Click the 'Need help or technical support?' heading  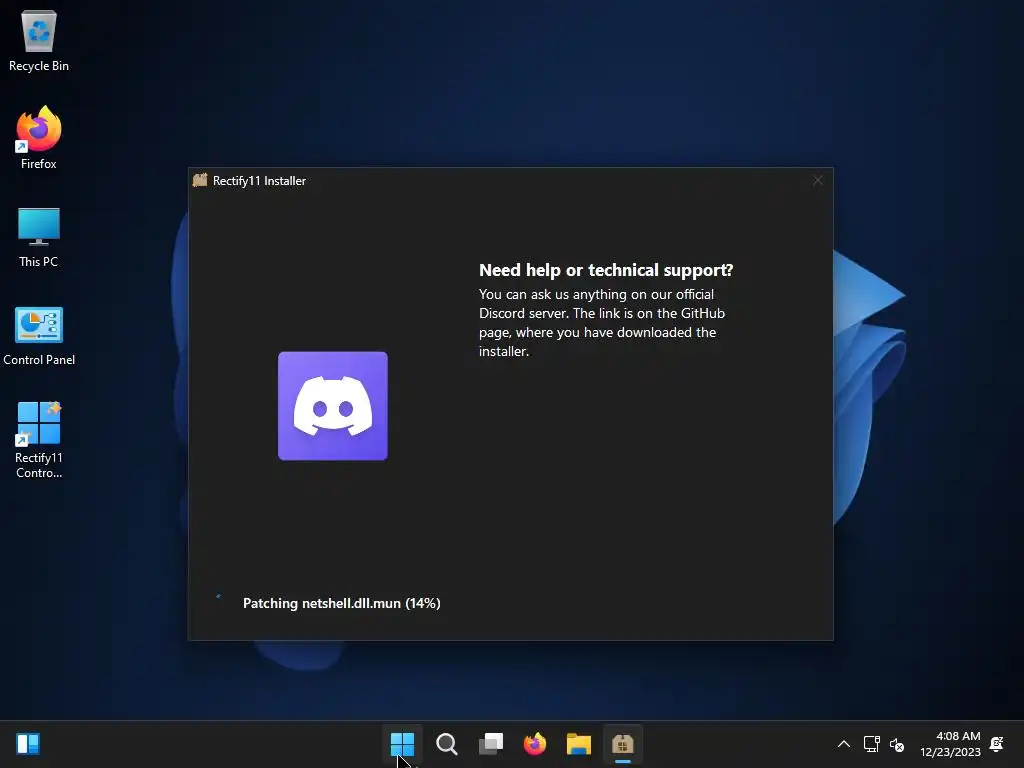[x=606, y=270]
